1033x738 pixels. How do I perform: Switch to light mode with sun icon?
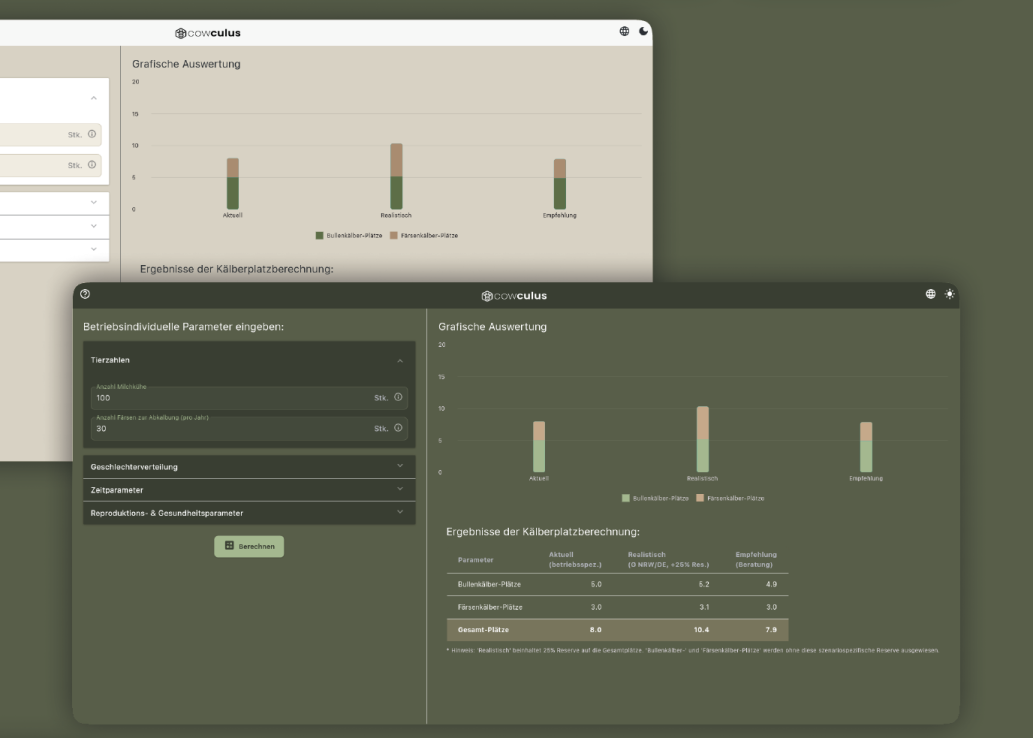click(950, 294)
